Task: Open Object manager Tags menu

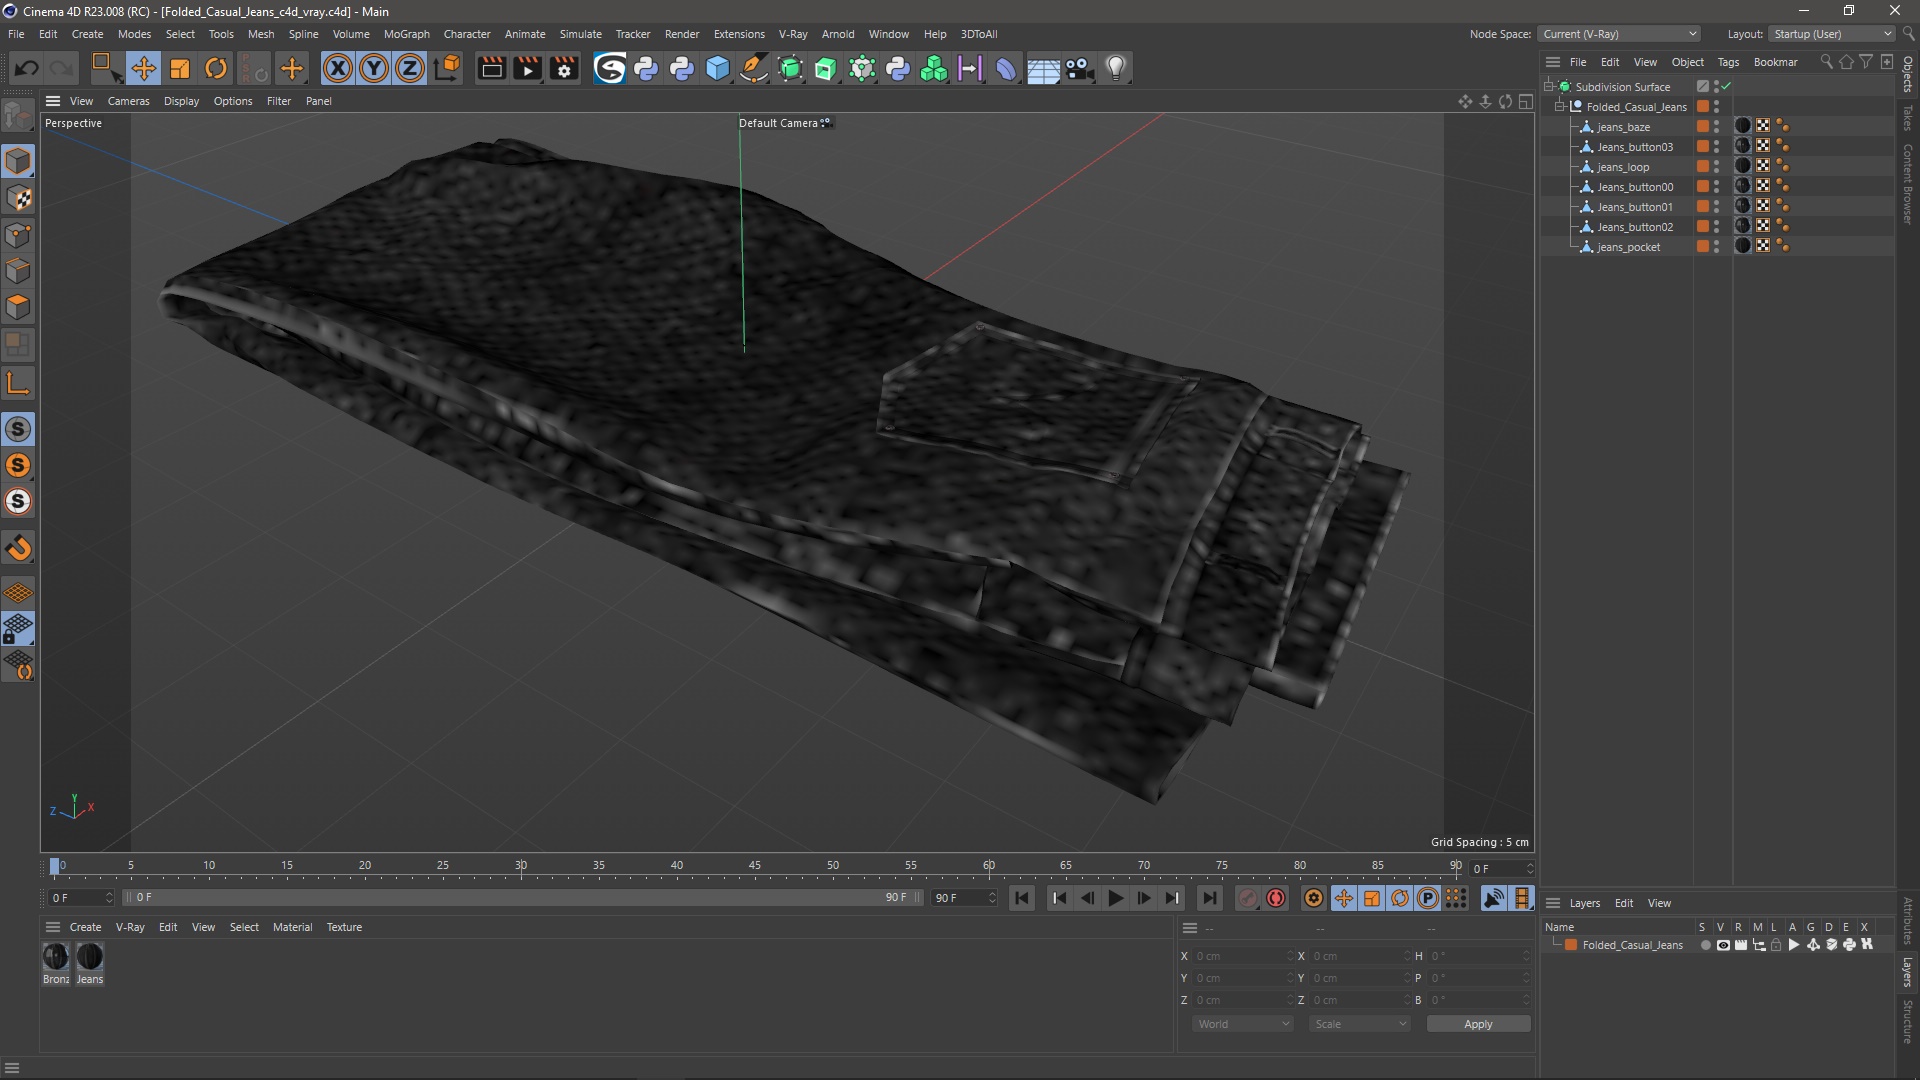Action: (x=1728, y=62)
